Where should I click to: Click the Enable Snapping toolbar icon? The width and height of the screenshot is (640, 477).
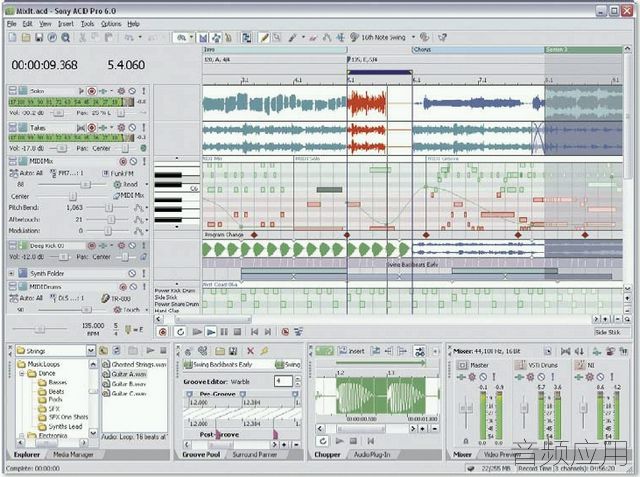click(x=203, y=38)
